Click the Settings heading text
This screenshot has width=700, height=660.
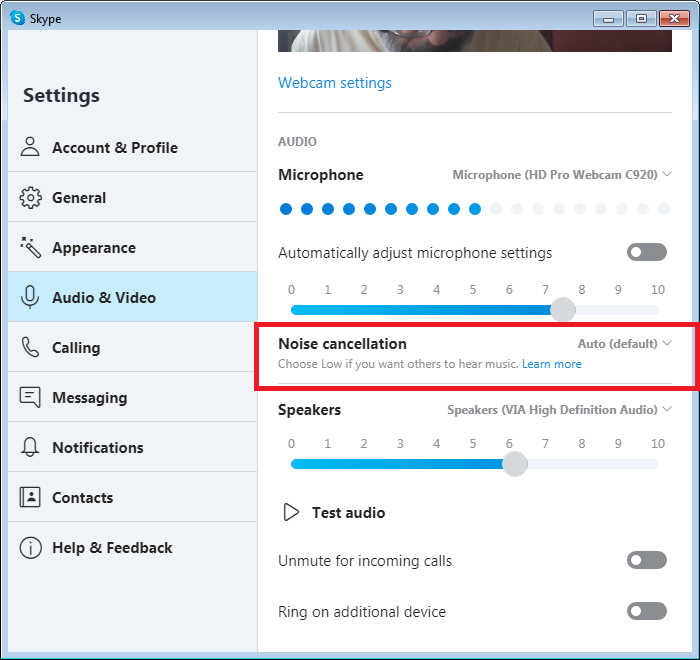[62, 96]
